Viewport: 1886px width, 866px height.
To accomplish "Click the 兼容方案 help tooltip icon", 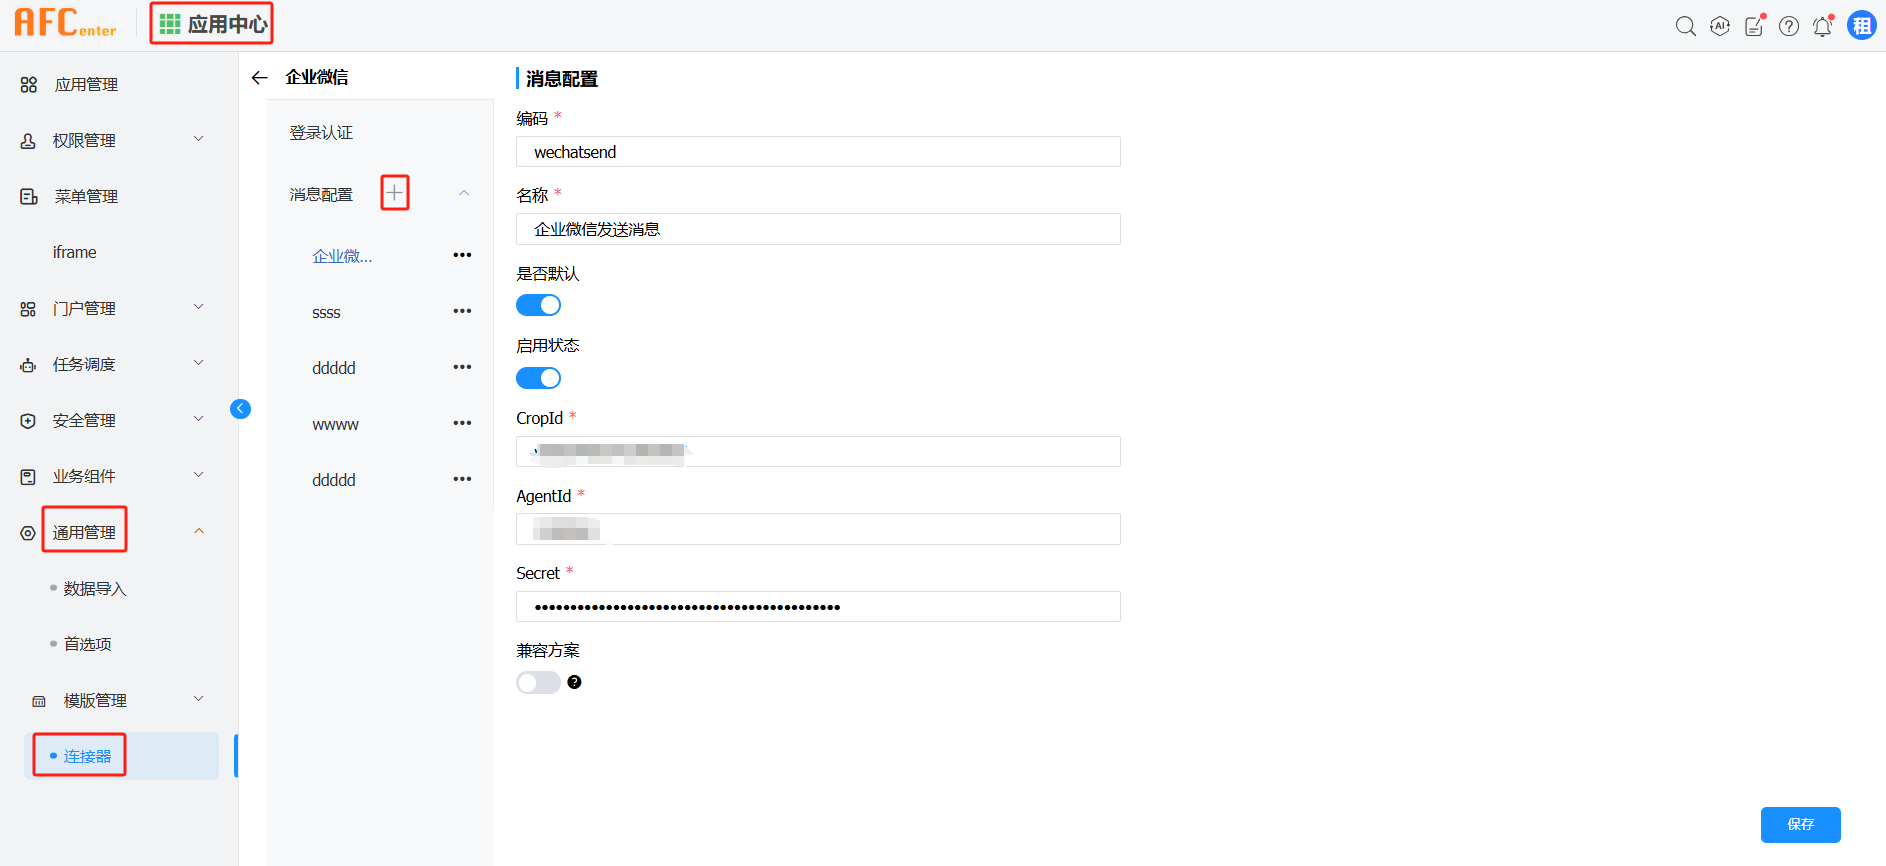I will click(574, 682).
